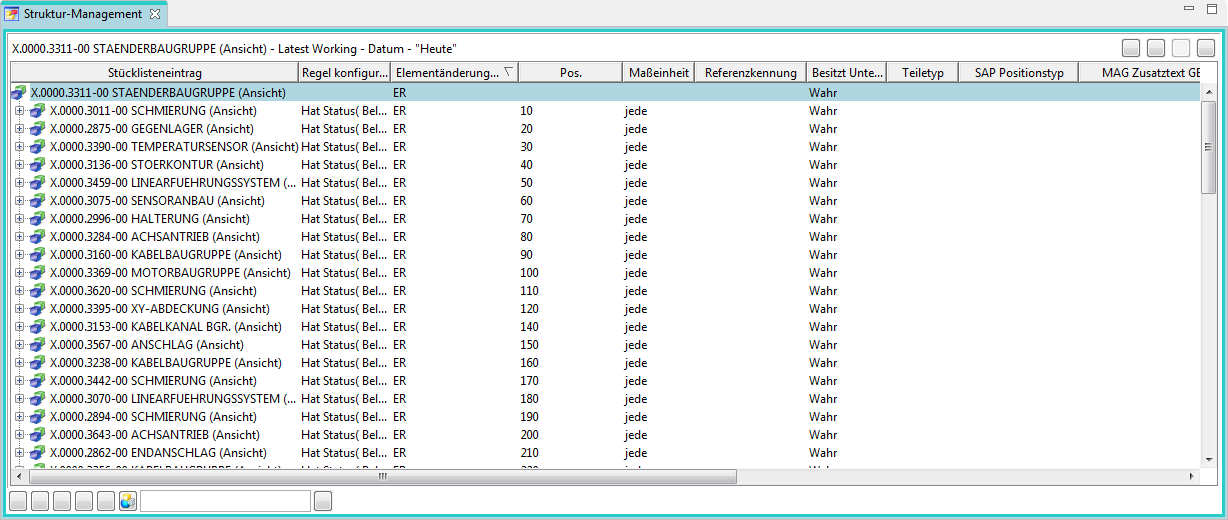1228x520 pixels.
Task: Click the XY-ABDECKUNG assembly icon
Action: coord(38,309)
